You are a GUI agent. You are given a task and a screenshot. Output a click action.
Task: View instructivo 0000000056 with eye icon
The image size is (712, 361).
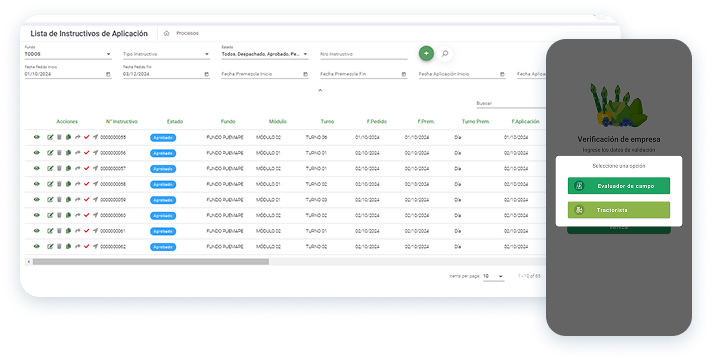pyautogui.click(x=37, y=153)
